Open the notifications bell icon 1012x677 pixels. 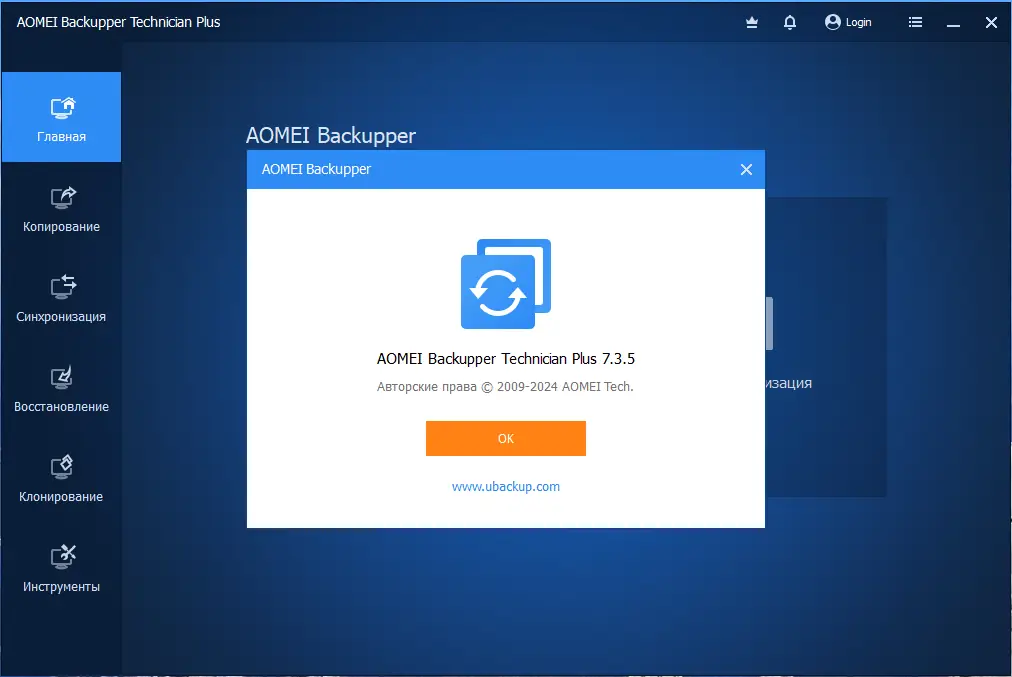pos(790,22)
